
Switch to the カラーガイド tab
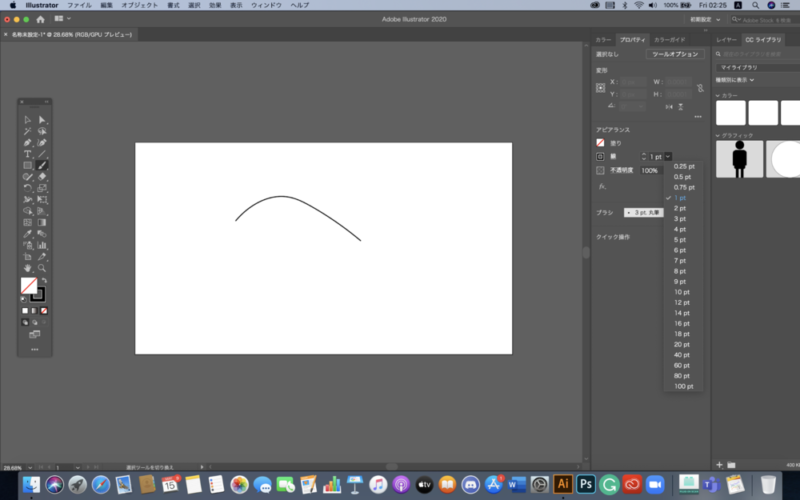[x=669, y=40]
